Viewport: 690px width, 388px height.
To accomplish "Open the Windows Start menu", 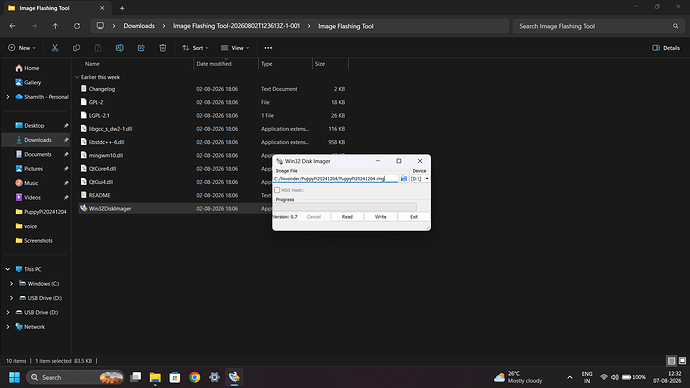I will (14, 377).
